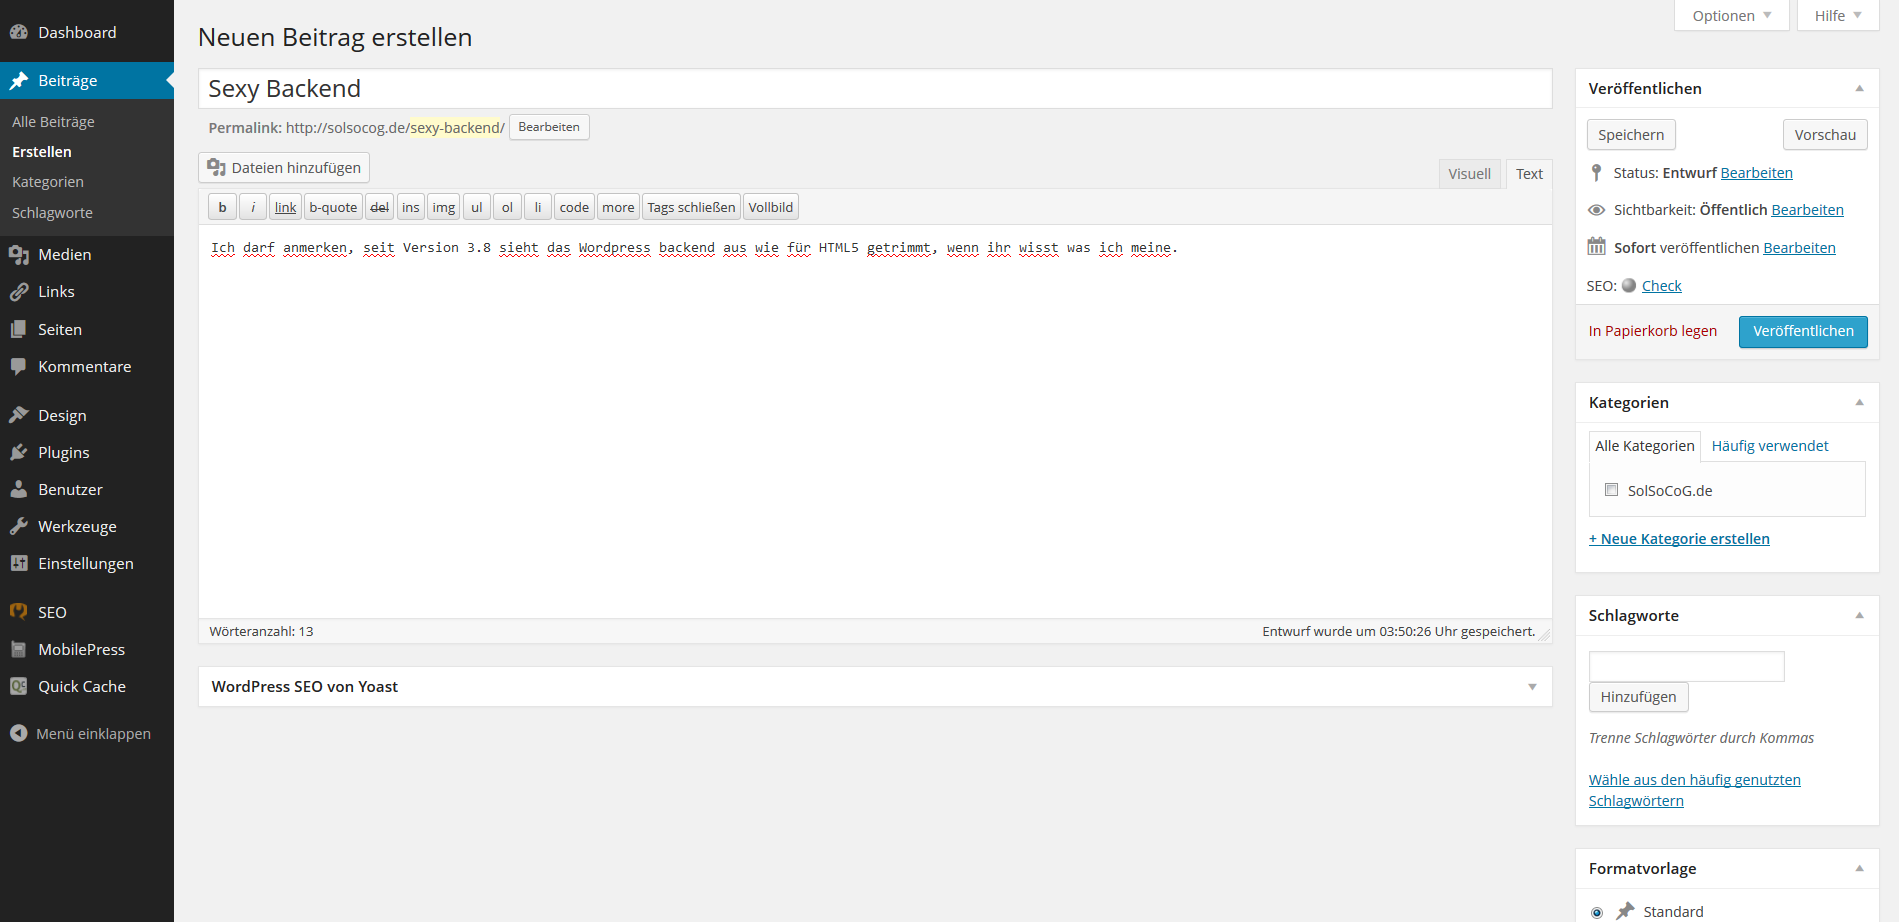Click Bearbeiten button next to permalink
Viewport: 1899px width, 922px height.
pos(549,127)
